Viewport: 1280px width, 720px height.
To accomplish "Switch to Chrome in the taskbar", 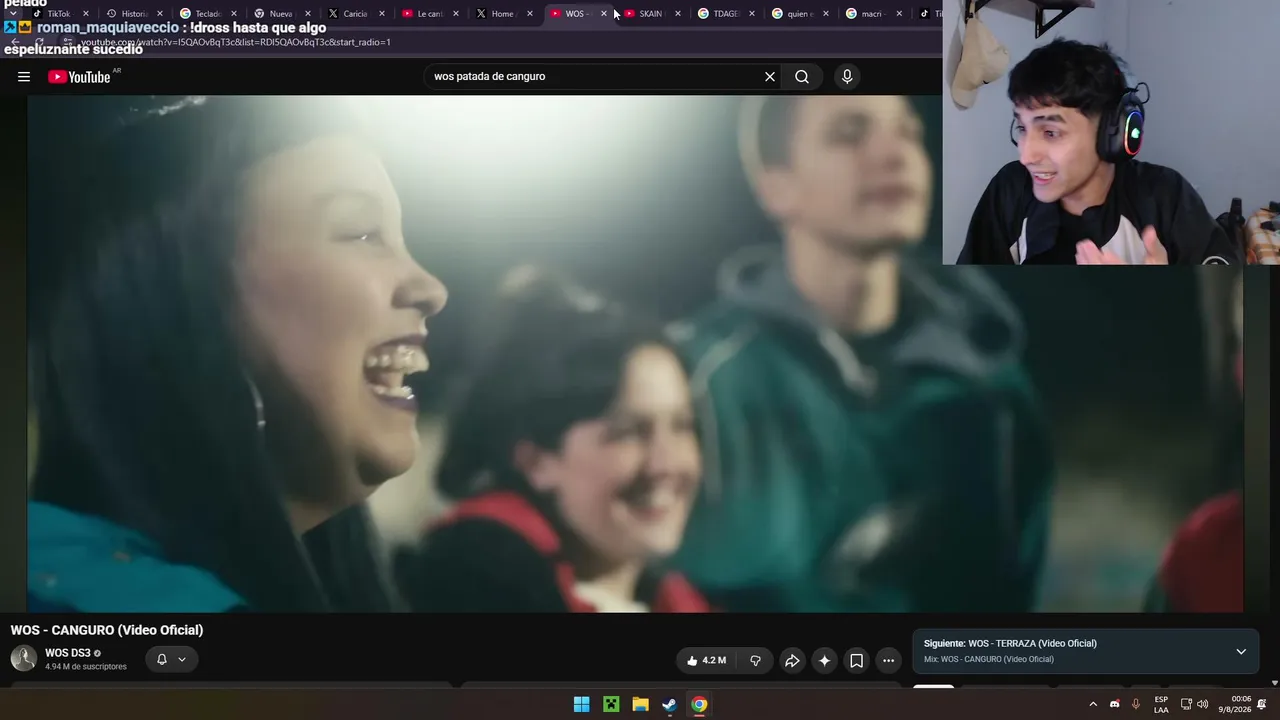I will coord(699,704).
